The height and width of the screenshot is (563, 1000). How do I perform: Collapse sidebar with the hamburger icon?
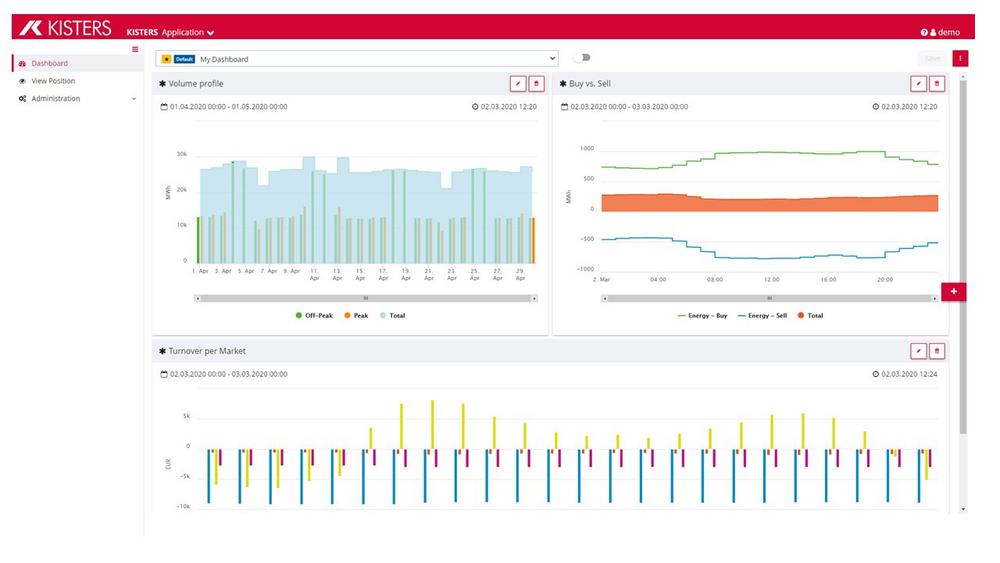tap(136, 49)
